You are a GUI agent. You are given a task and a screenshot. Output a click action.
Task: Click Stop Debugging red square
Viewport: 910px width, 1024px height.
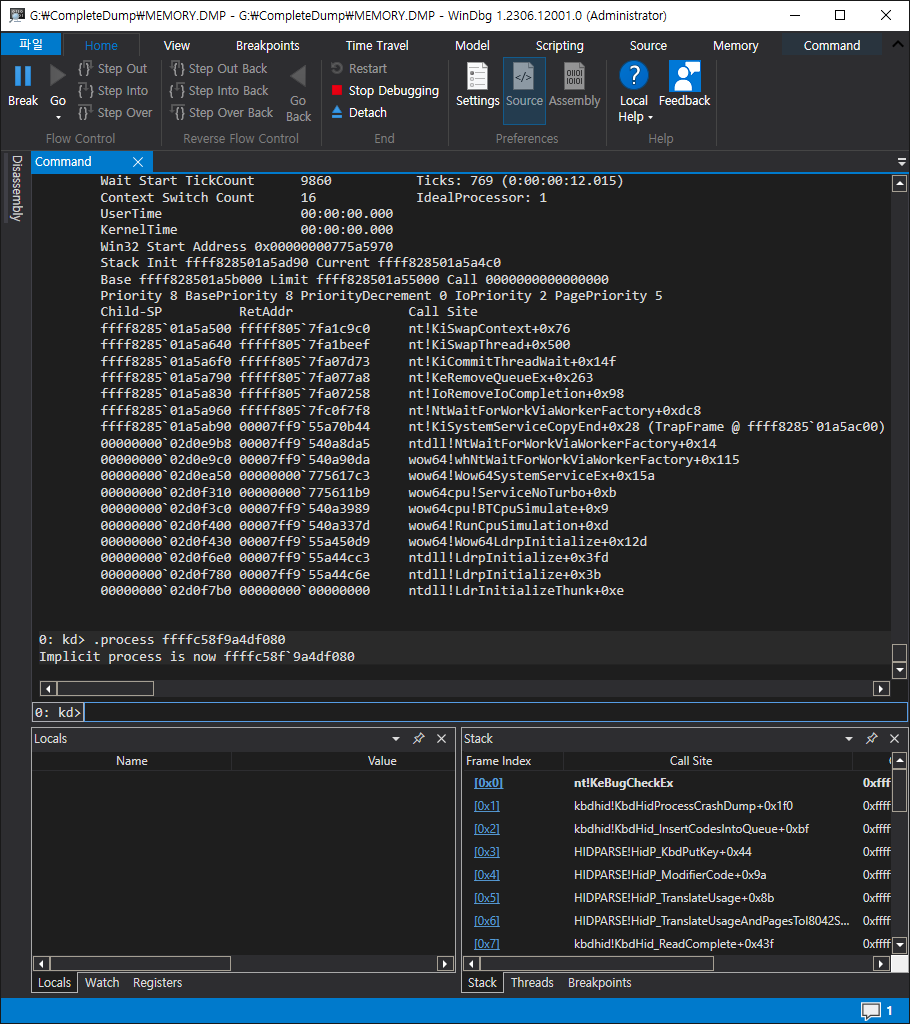point(337,90)
